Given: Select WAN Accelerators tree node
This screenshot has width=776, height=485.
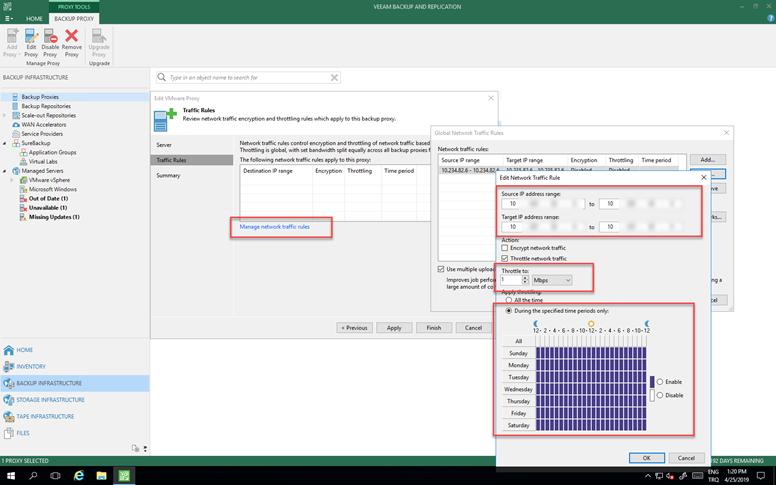Looking at the screenshot, I should pos(44,125).
